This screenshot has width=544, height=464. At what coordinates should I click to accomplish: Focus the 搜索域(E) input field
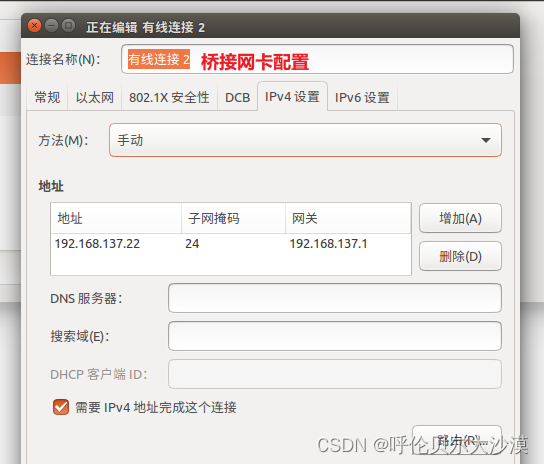click(335, 336)
